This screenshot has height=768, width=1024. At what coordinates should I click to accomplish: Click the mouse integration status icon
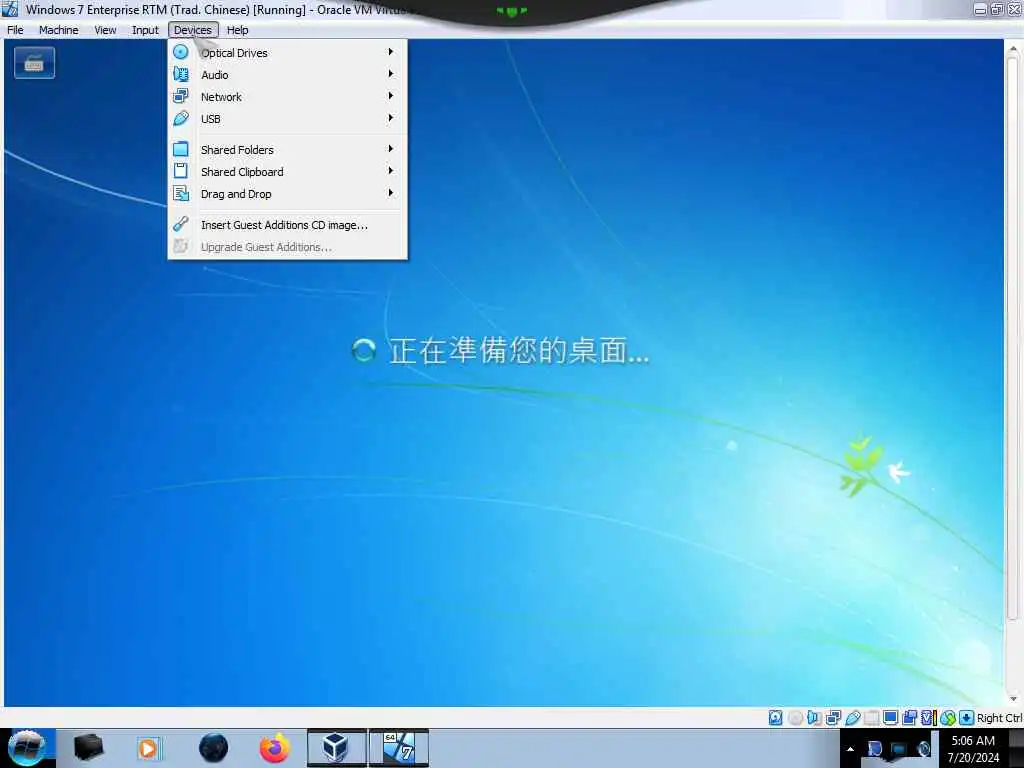(948, 718)
